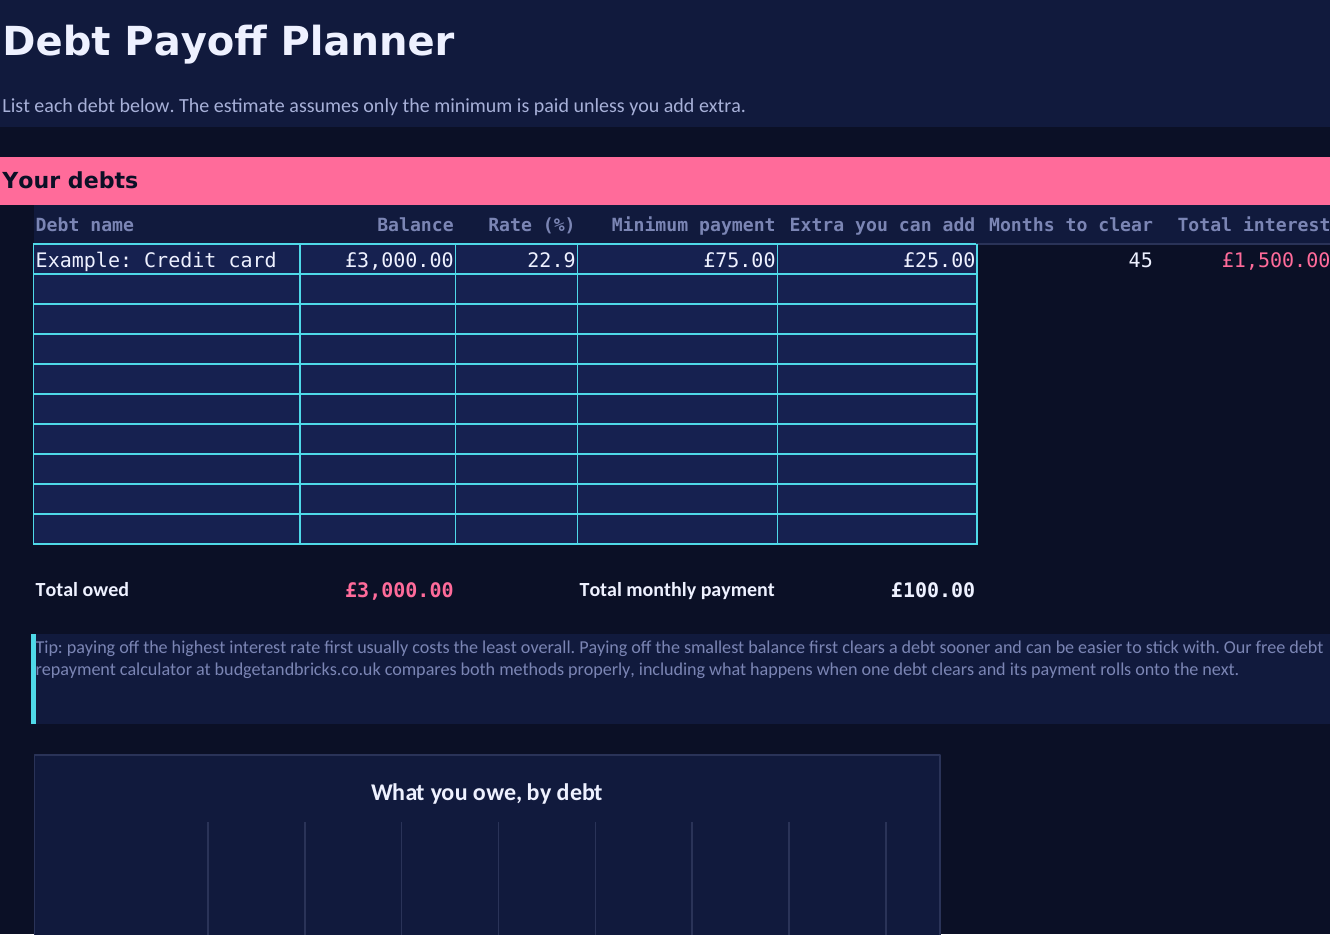Click the 'Minimum payment' column header
The width and height of the screenshot is (1330, 935).
pos(693,225)
